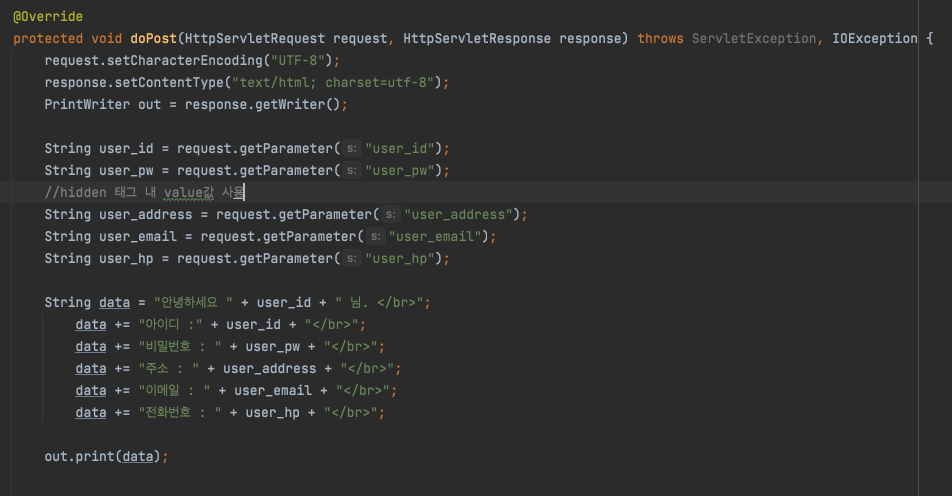The height and width of the screenshot is (496, 952).
Task: Click the s: parameter hint before "user_email"
Action: point(375,236)
